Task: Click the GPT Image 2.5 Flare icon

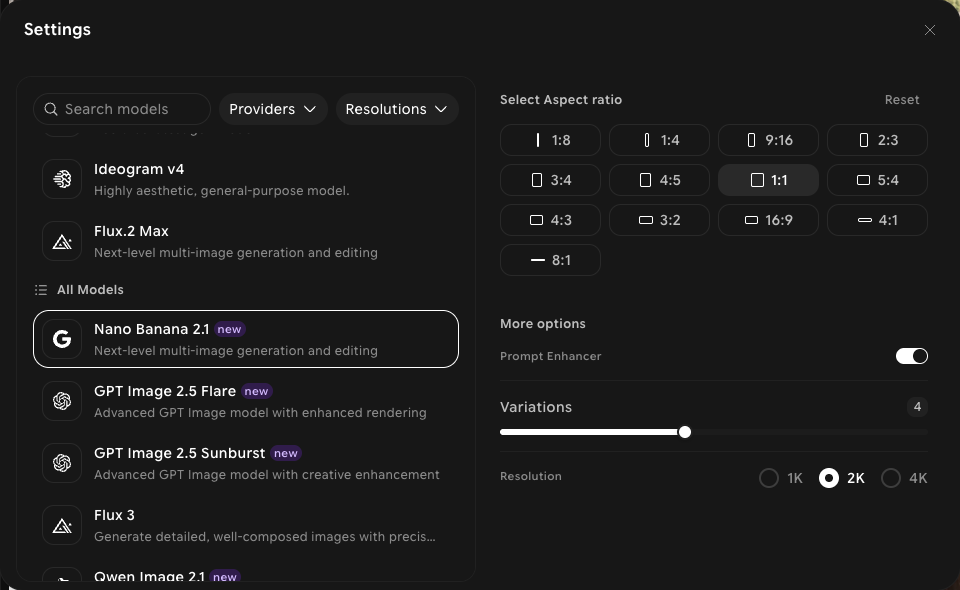Action: click(62, 401)
